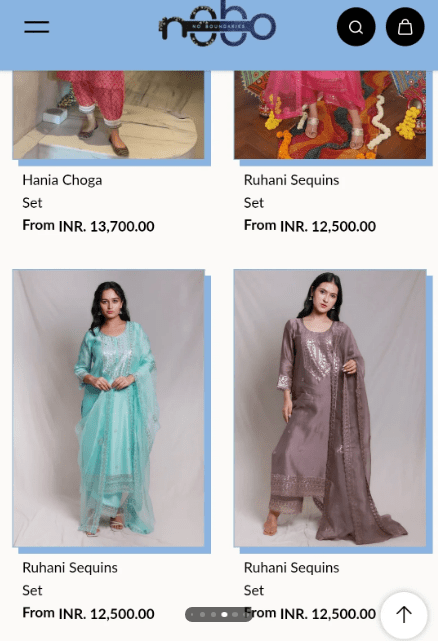Select the price under the turquoise Ruhani set

[88, 613]
